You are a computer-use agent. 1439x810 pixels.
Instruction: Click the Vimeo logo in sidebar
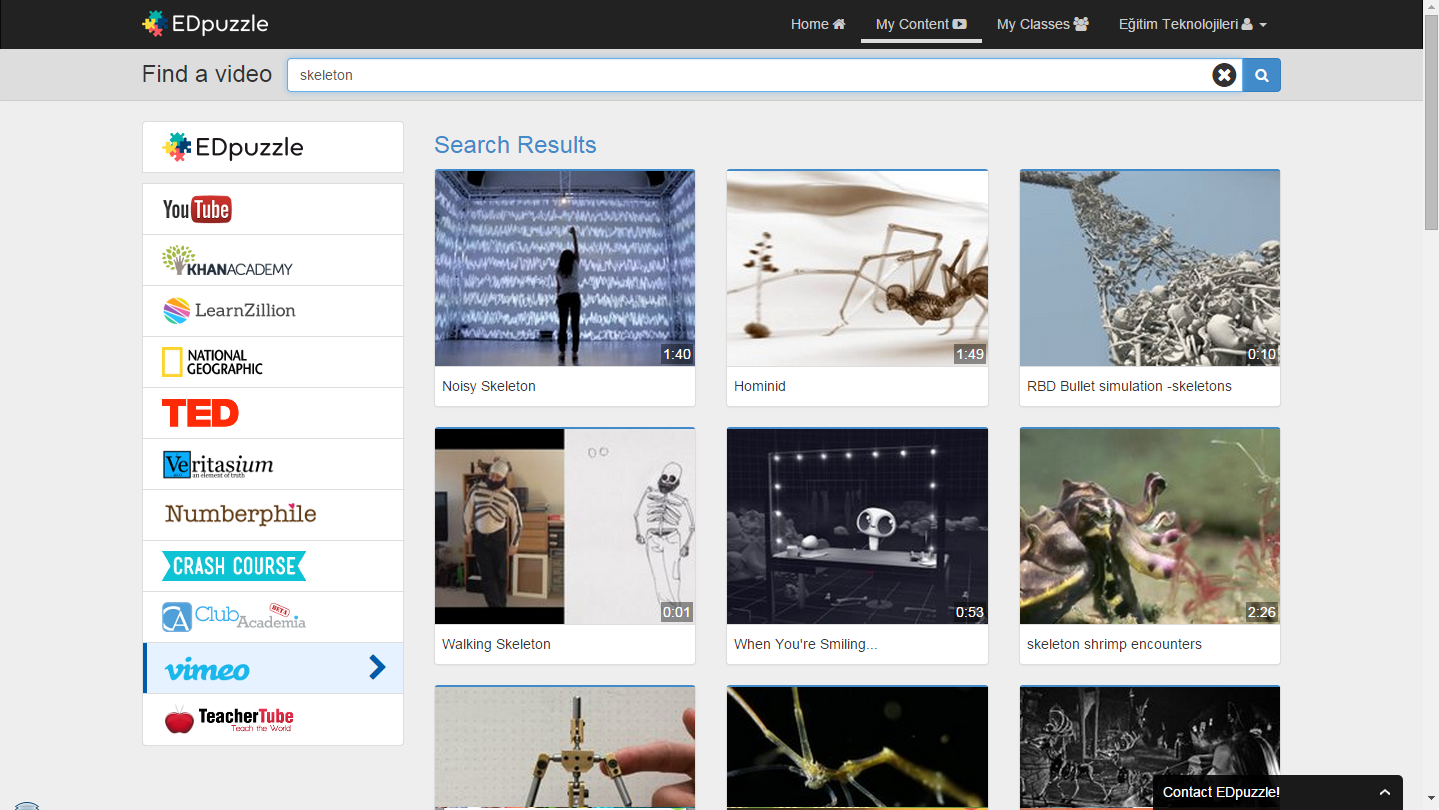(207, 669)
